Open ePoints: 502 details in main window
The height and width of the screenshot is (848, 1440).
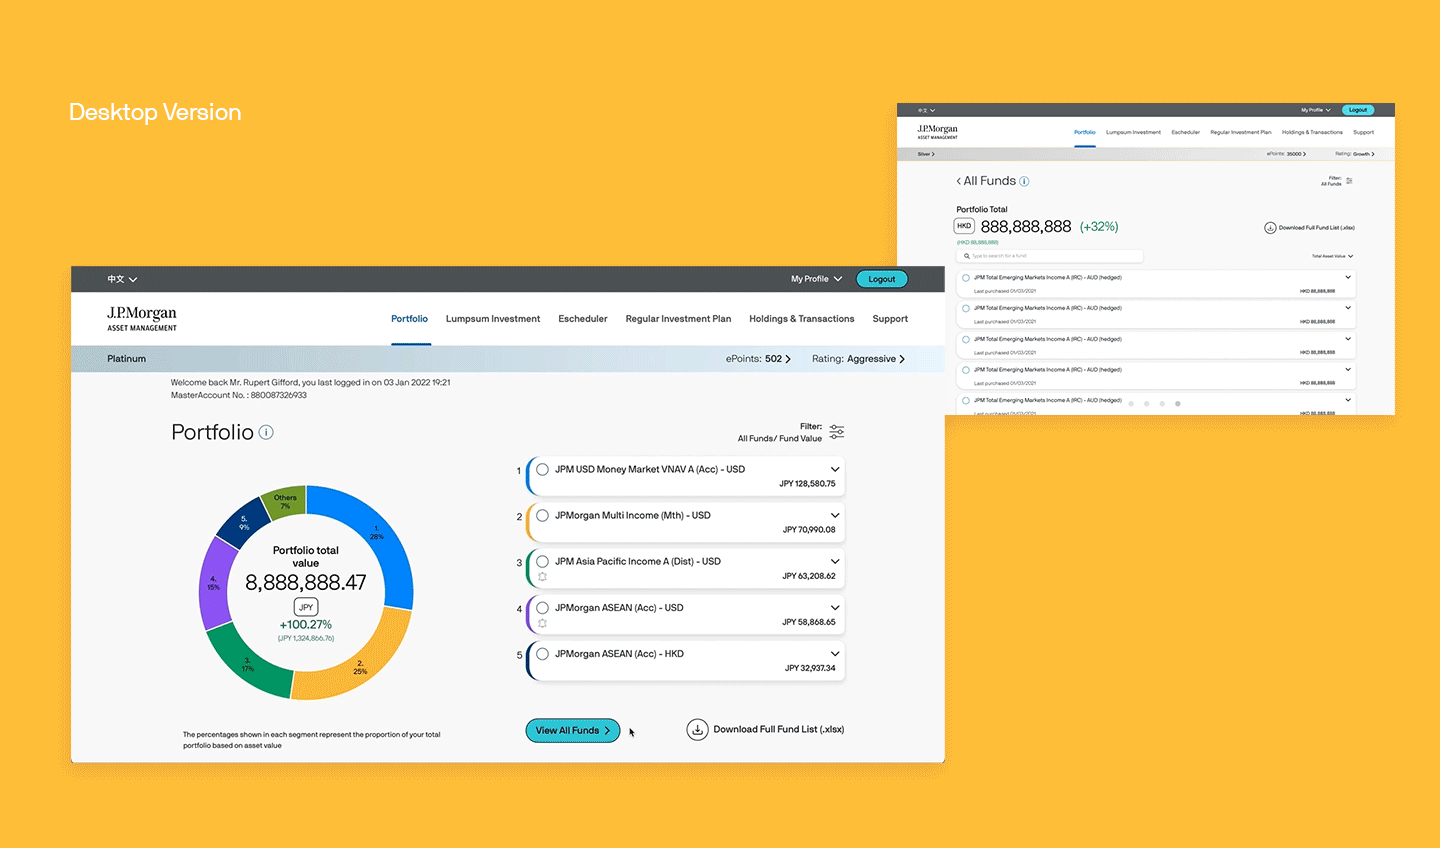pos(758,359)
